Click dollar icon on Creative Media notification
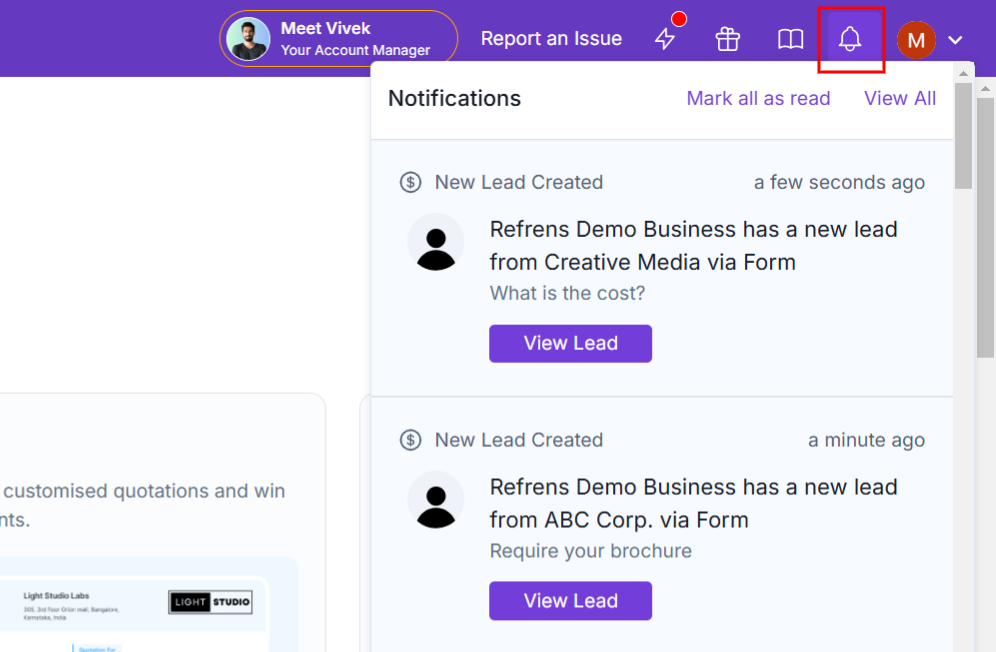 pos(410,182)
